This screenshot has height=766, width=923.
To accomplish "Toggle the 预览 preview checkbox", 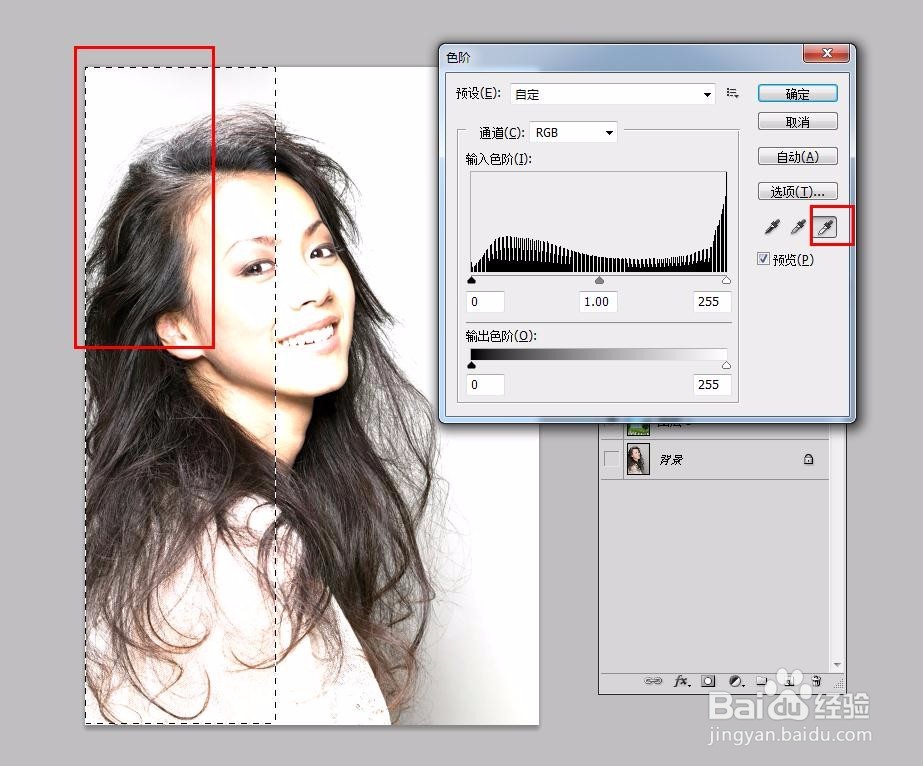I will click(x=762, y=259).
